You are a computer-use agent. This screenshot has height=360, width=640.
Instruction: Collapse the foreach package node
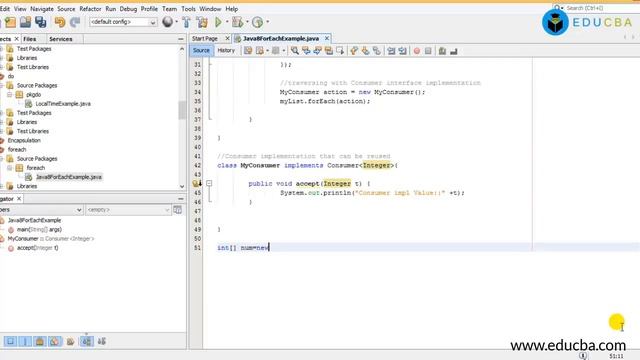[x=9, y=168]
